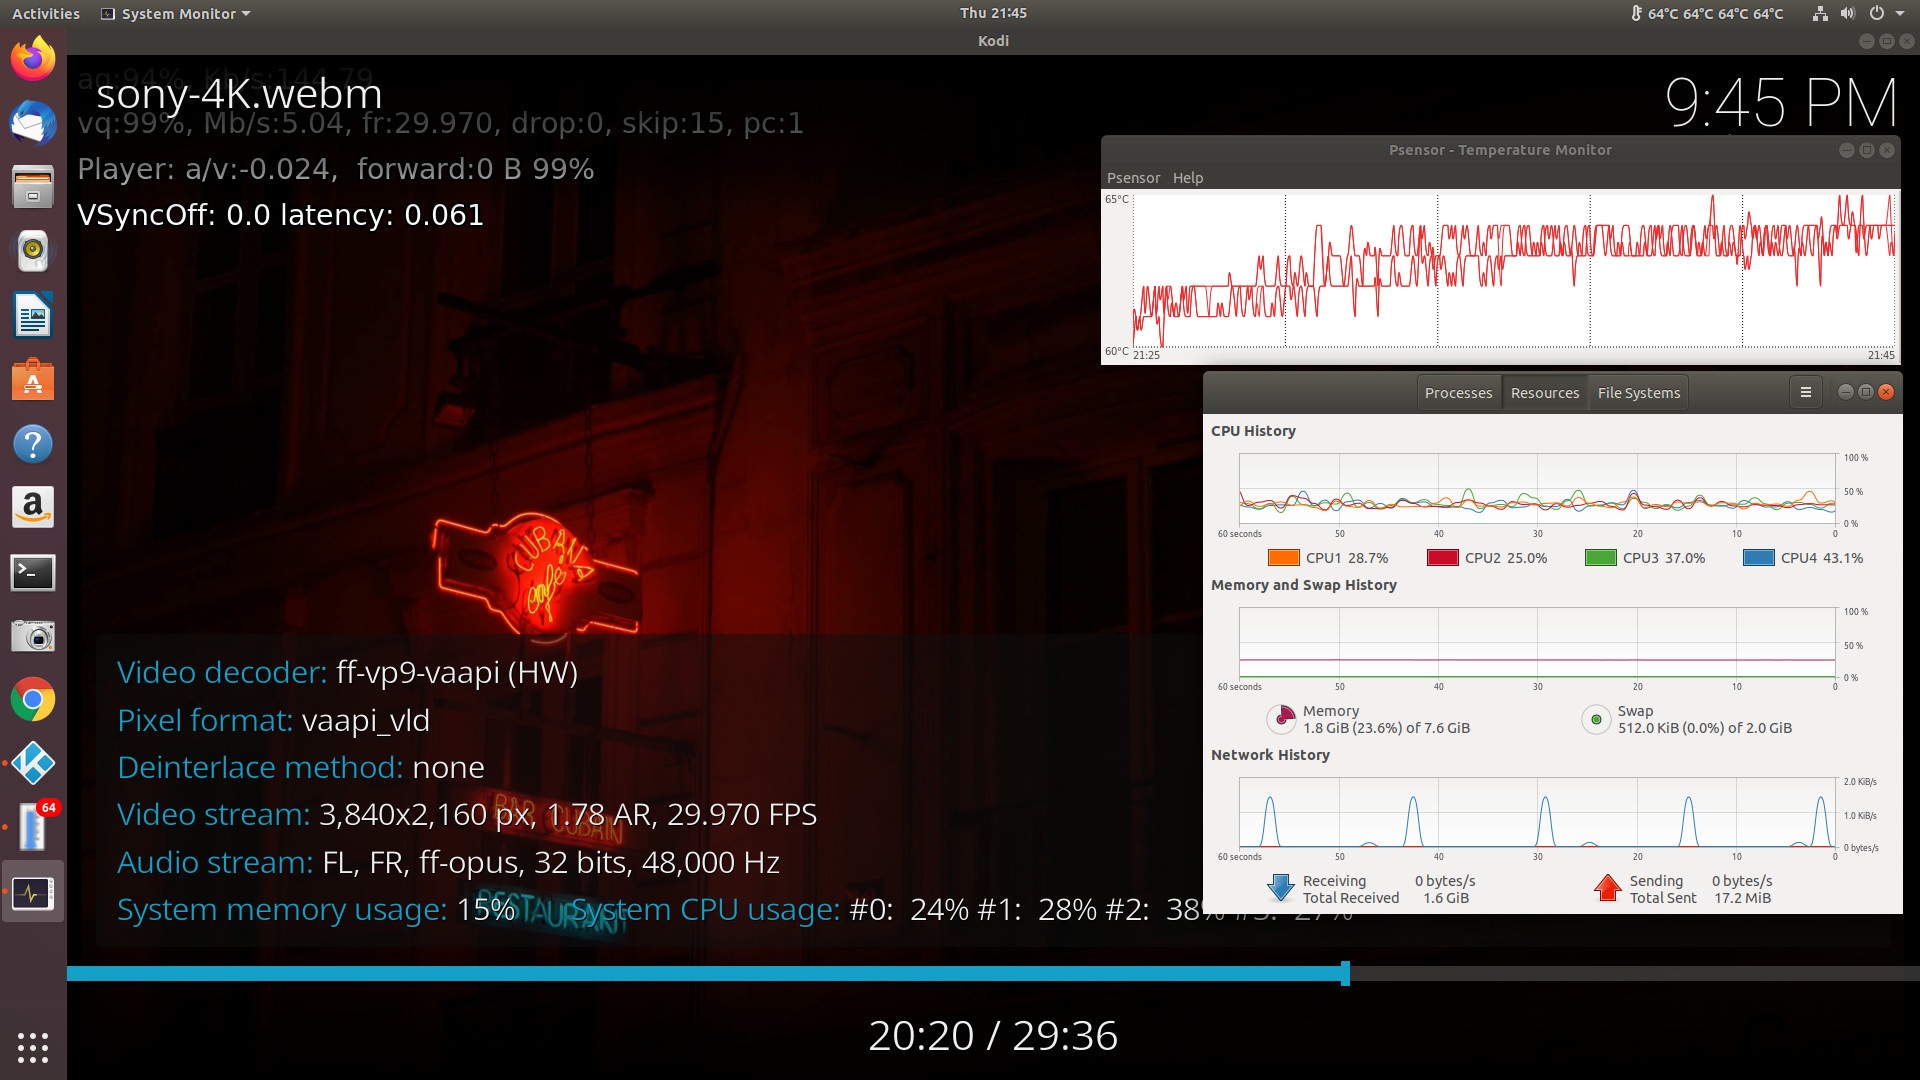Open the Activities overview
The width and height of the screenshot is (1920, 1080).
46,14
